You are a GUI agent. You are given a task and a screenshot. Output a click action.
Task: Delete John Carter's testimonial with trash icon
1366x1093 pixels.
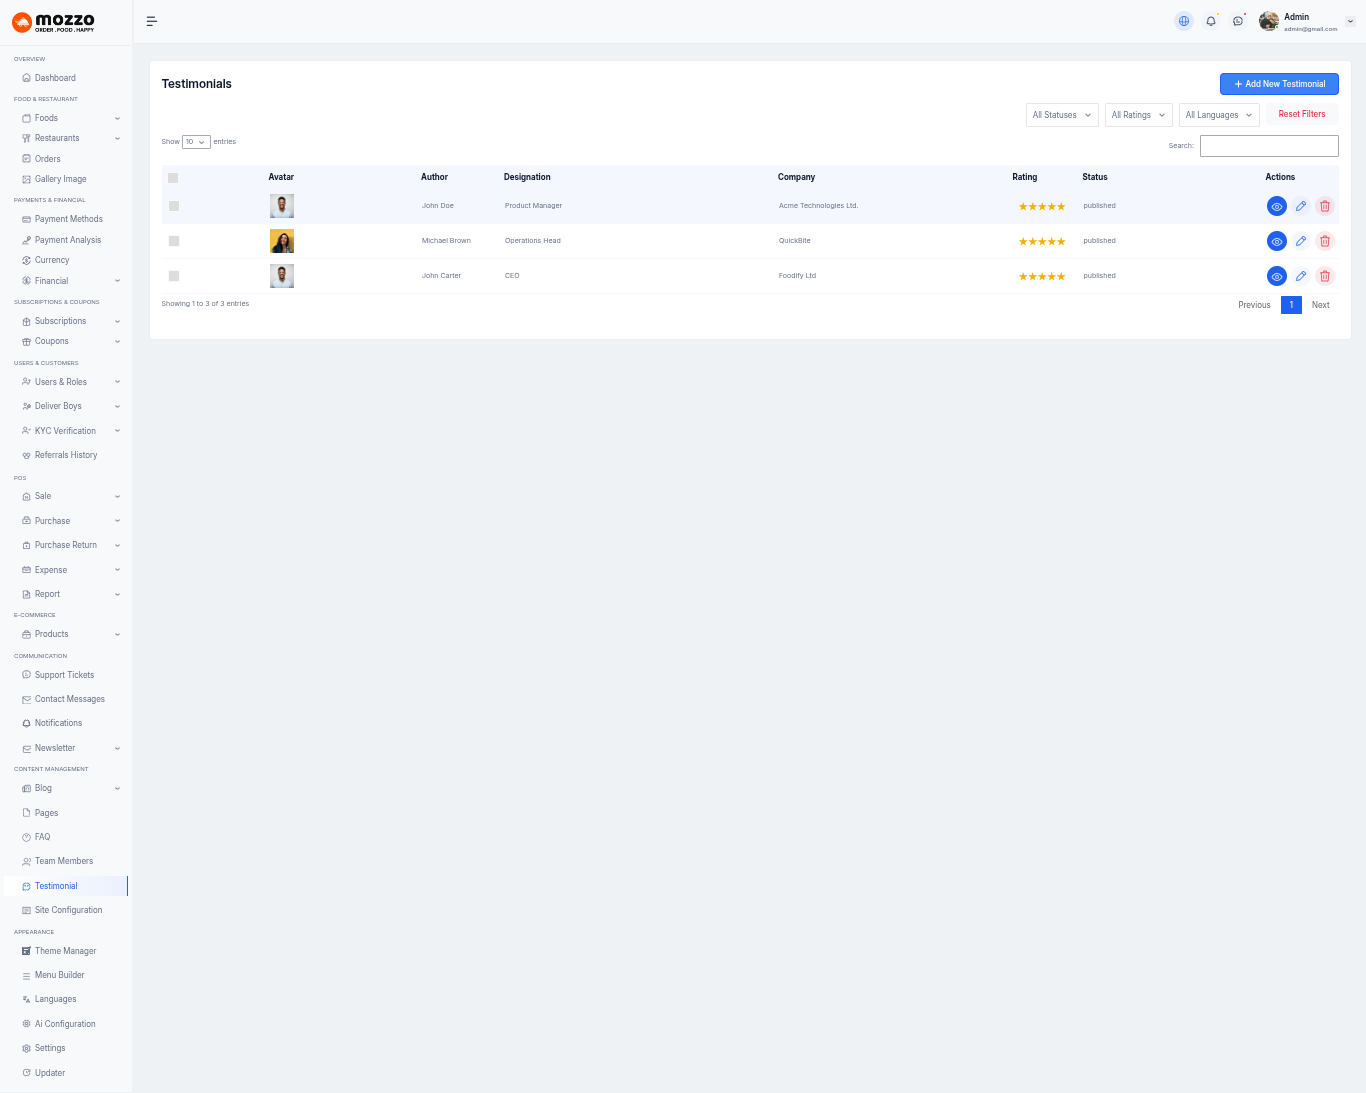coord(1325,276)
